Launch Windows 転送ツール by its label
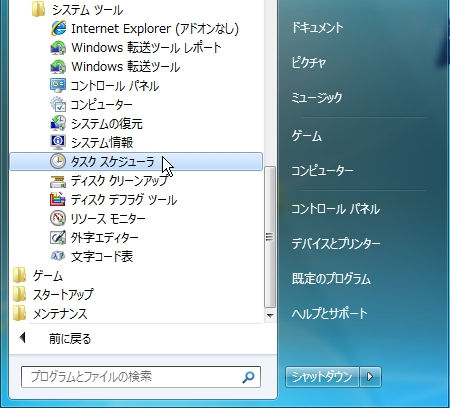The height and width of the screenshot is (408, 450). point(126,67)
